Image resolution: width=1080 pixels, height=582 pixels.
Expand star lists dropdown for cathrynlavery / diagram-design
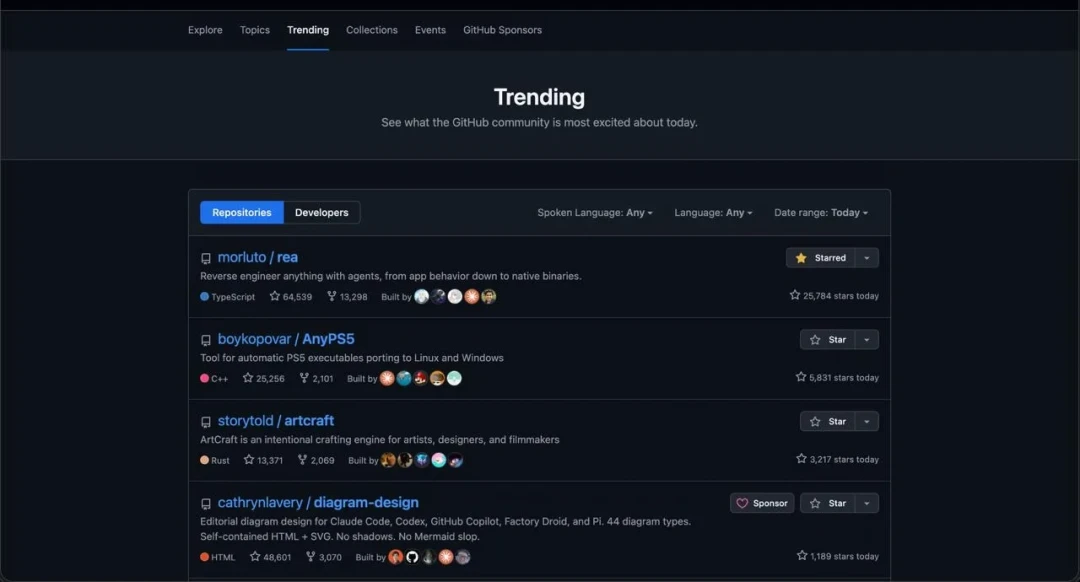click(x=866, y=503)
